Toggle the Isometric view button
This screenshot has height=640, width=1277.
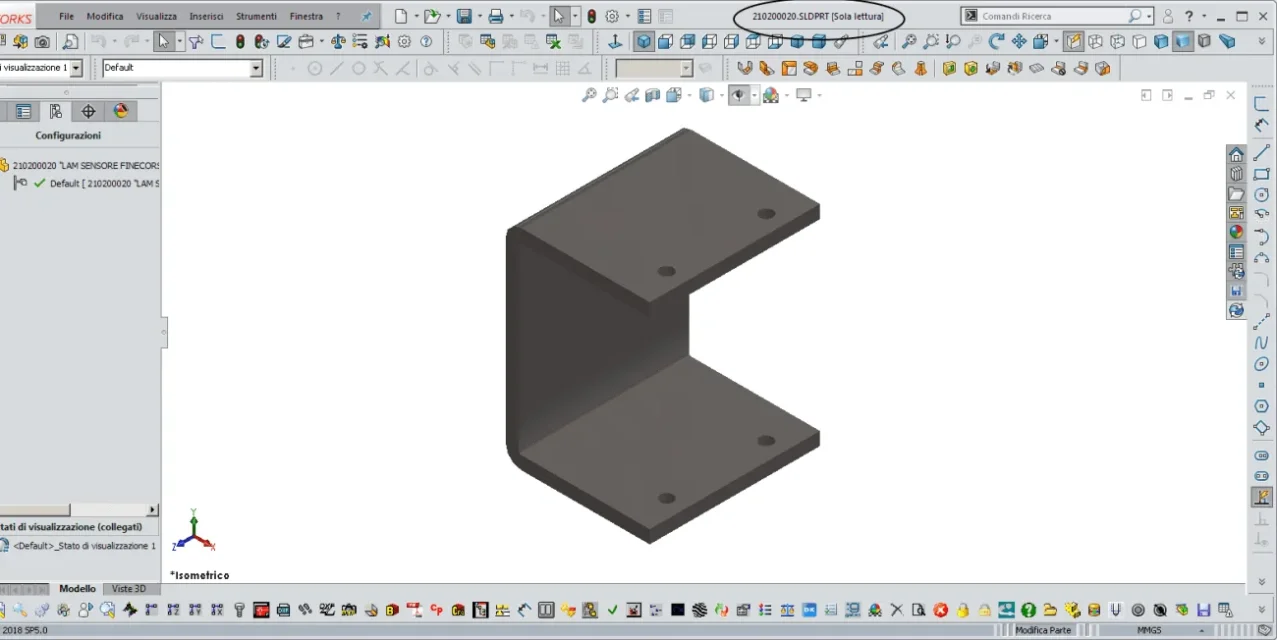pos(644,42)
